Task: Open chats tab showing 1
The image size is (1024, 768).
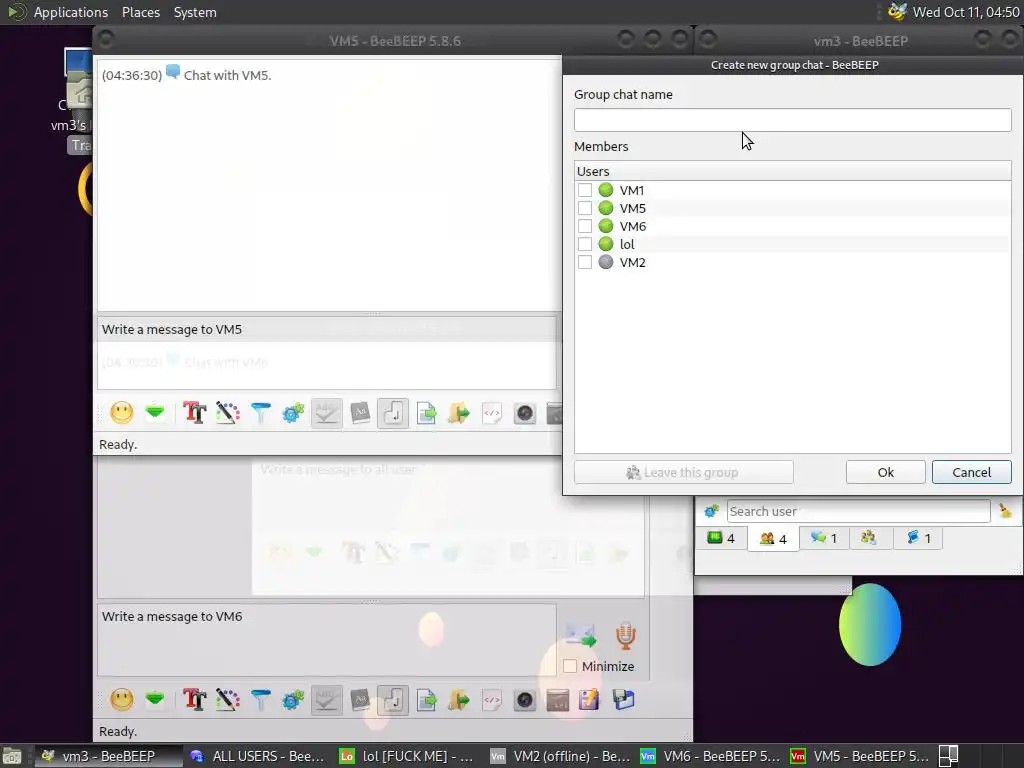Action: point(824,538)
